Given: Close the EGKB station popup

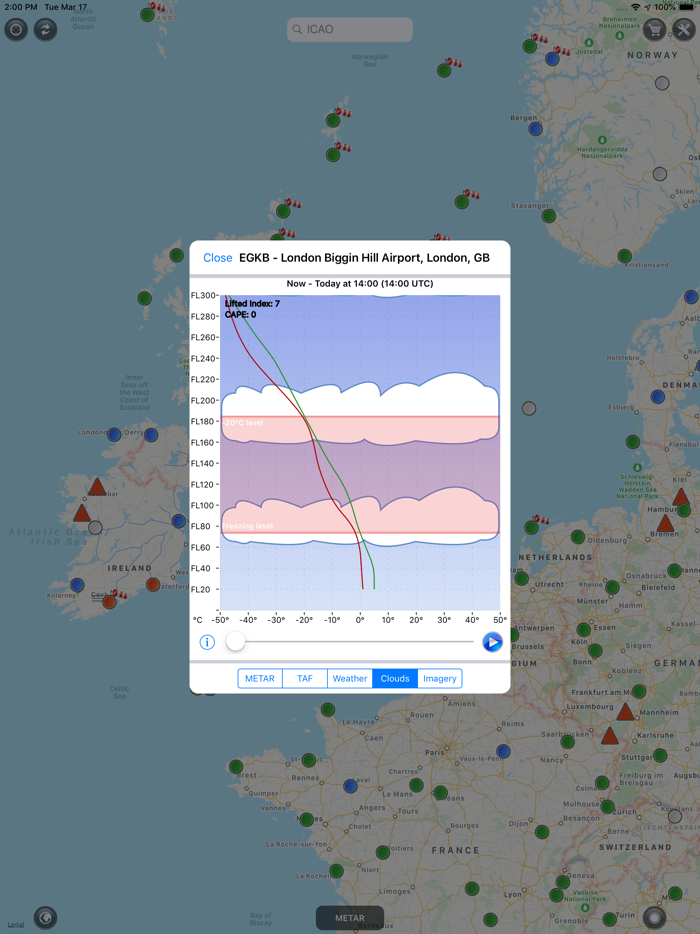Looking at the screenshot, I should 217,258.
